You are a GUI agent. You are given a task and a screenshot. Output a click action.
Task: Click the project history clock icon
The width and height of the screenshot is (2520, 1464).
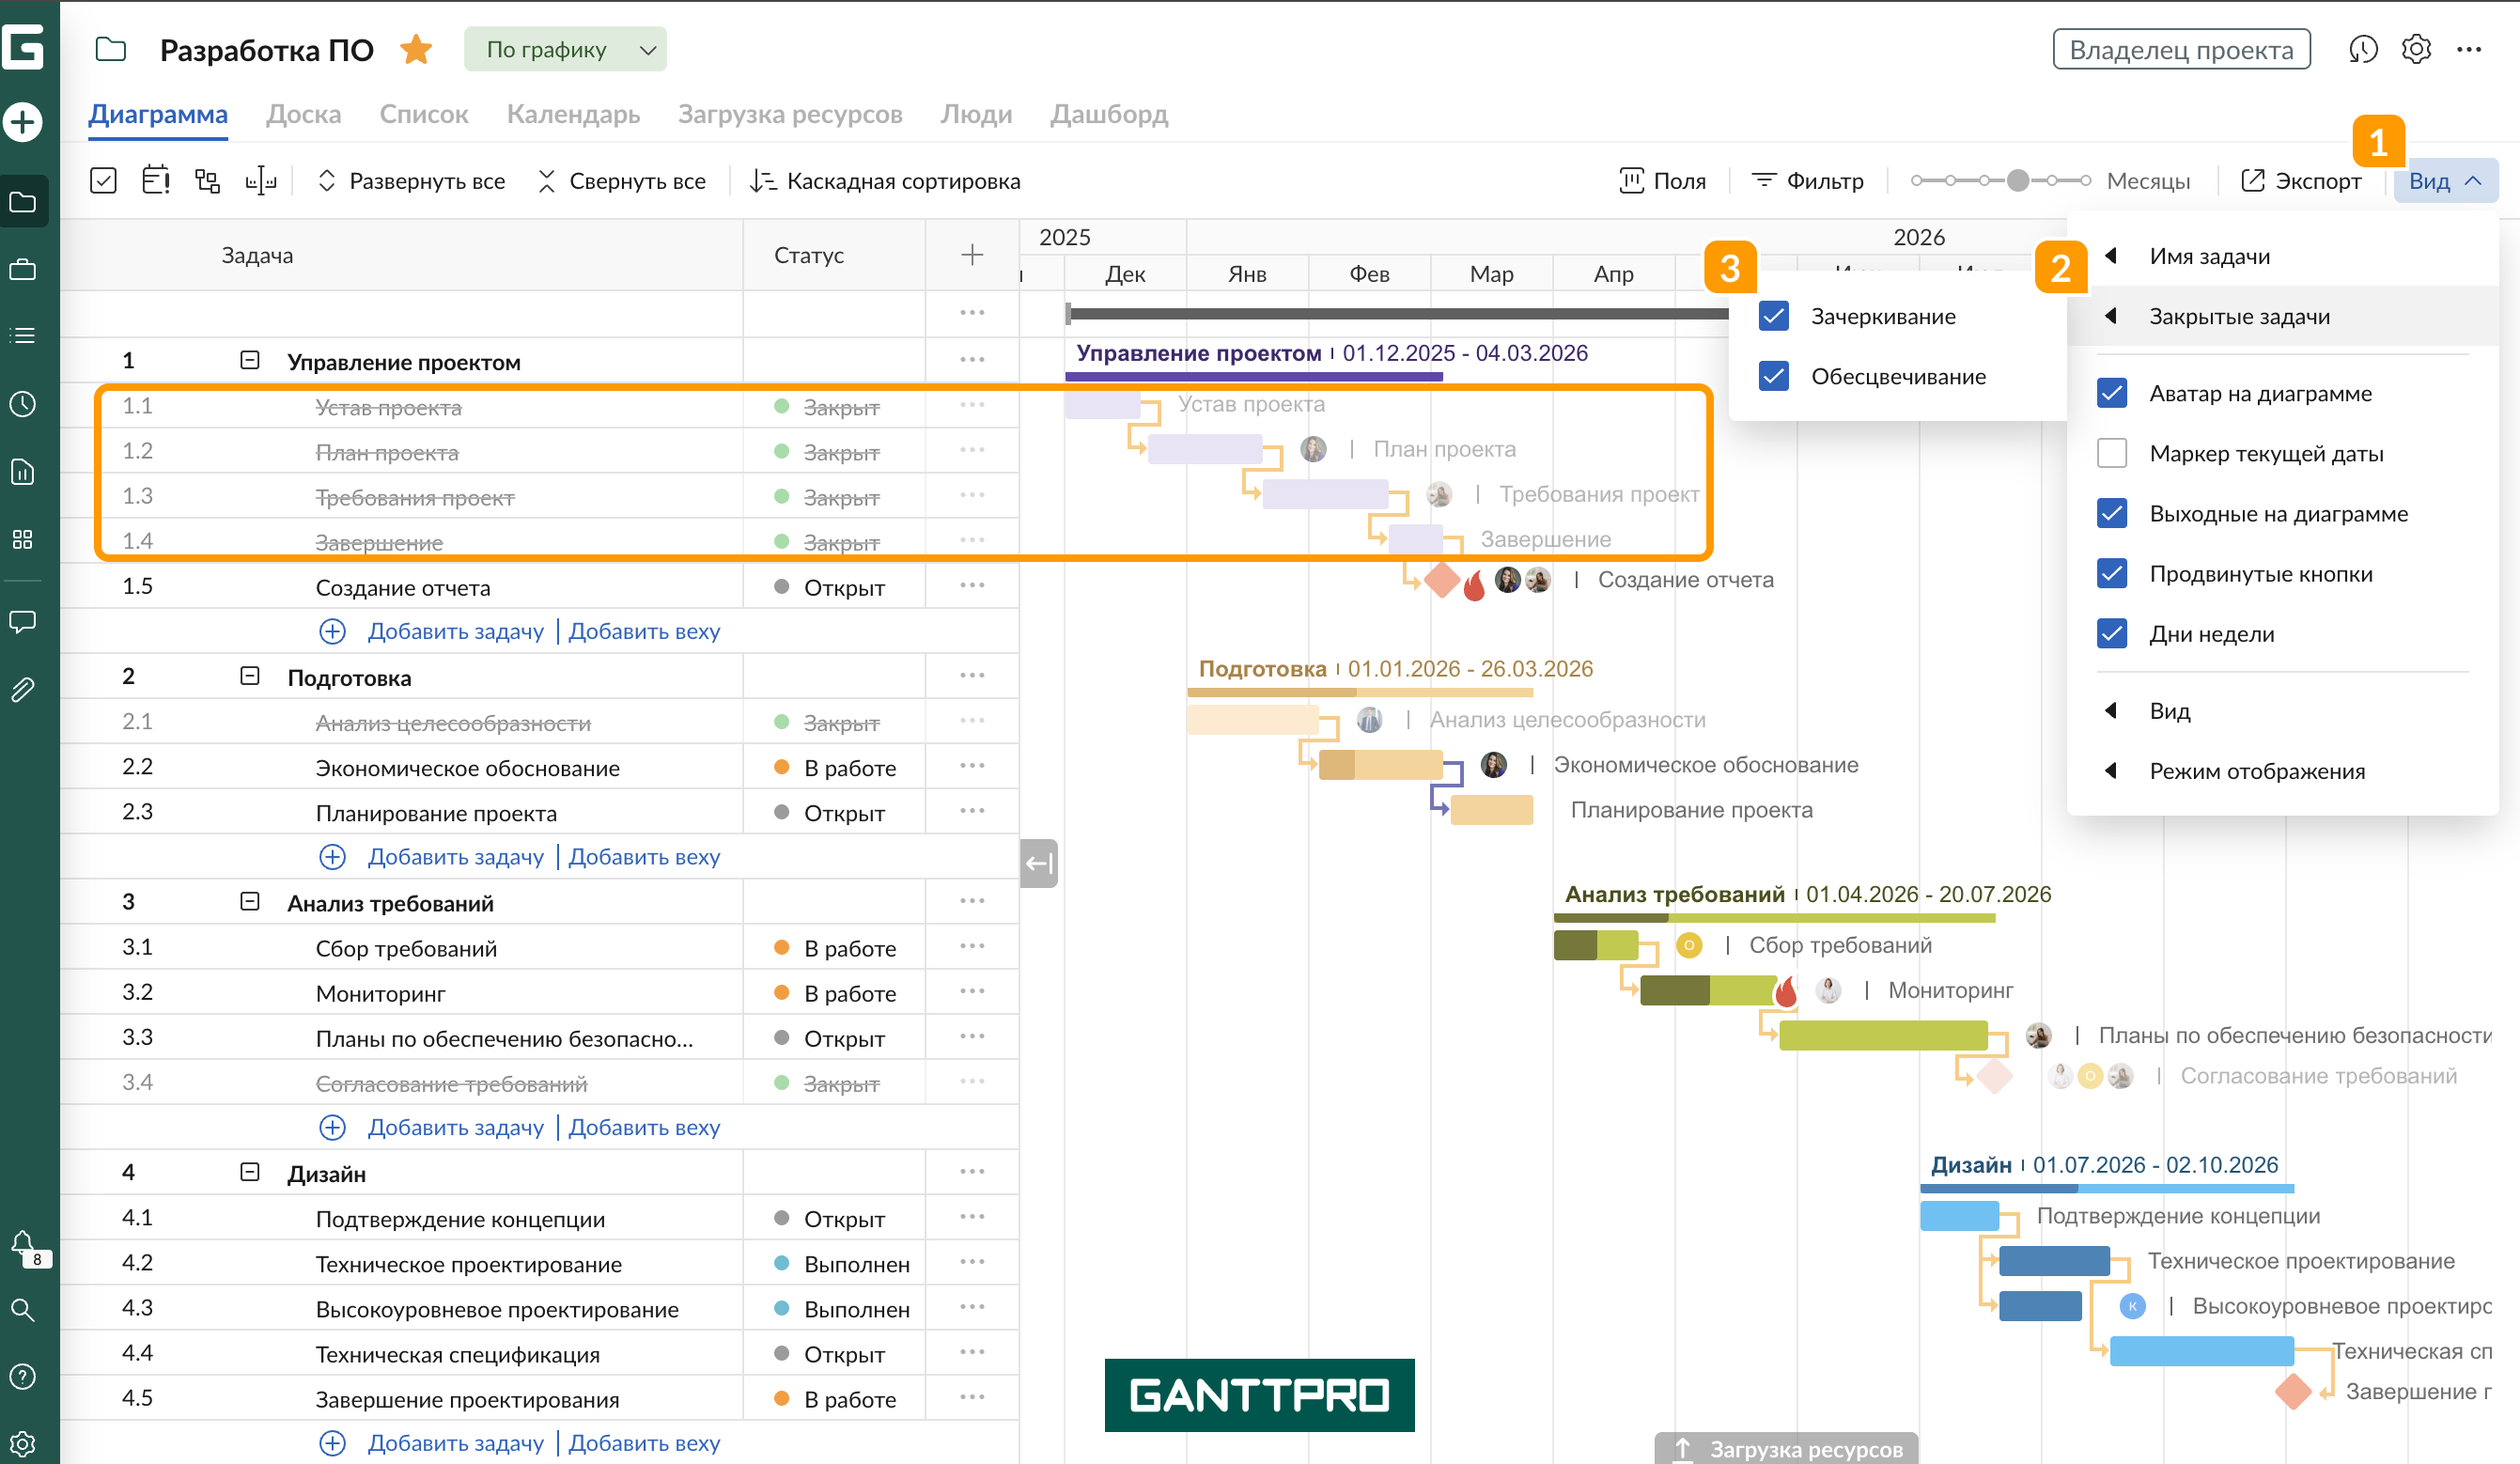2362,49
